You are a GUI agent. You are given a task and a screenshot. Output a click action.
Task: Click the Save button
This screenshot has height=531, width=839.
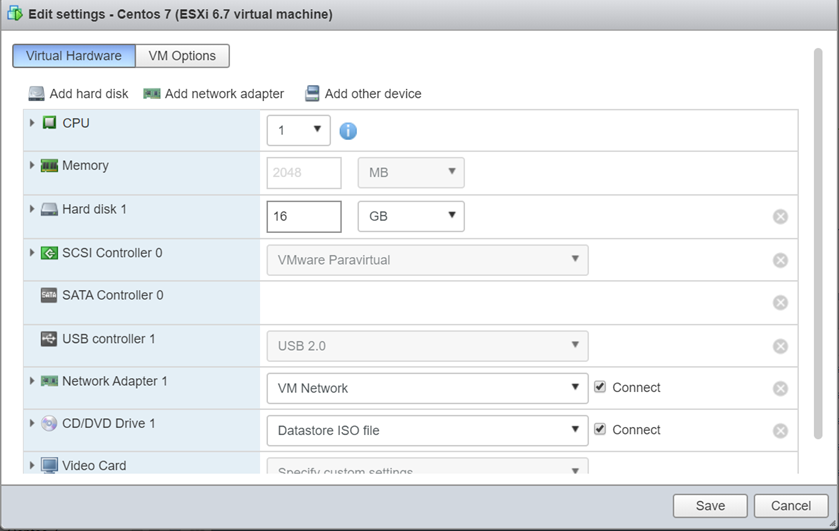[x=710, y=506]
